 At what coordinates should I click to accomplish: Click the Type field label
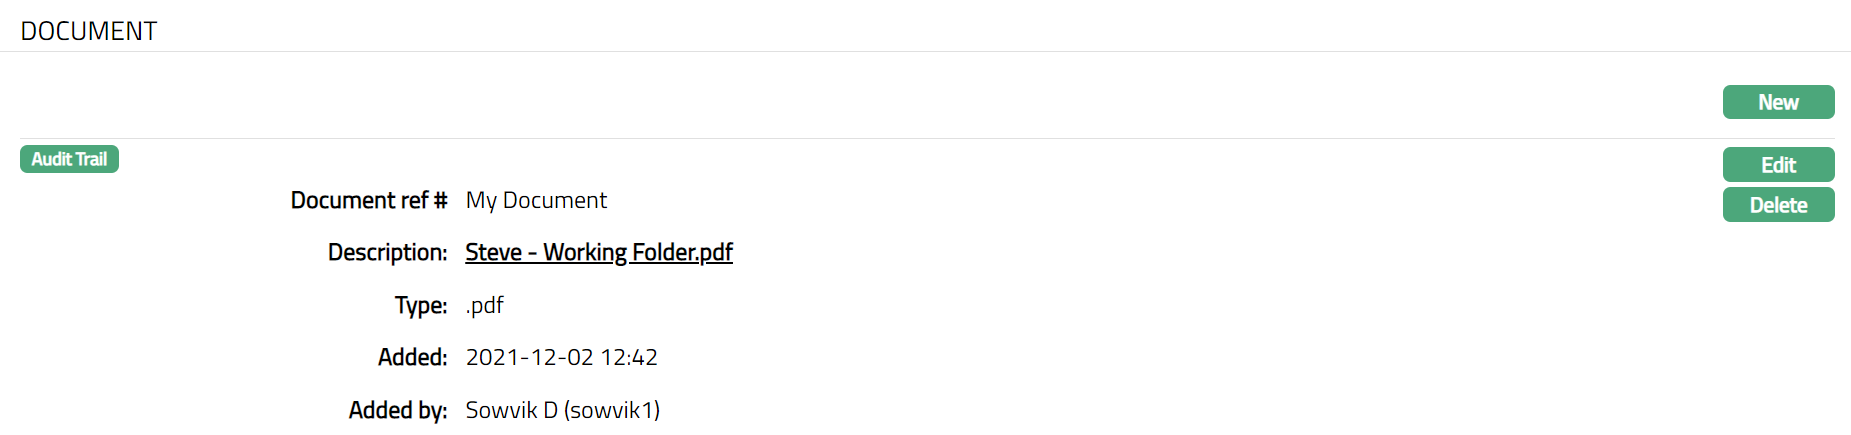tap(420, 305)
